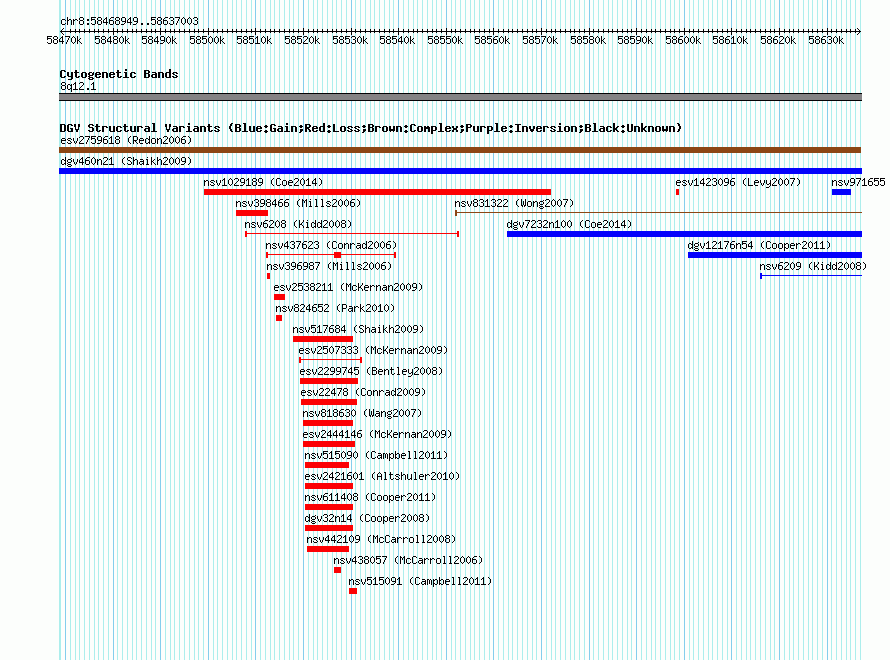Open esv1423096 (Levy2007) variant label

(738, 182)
